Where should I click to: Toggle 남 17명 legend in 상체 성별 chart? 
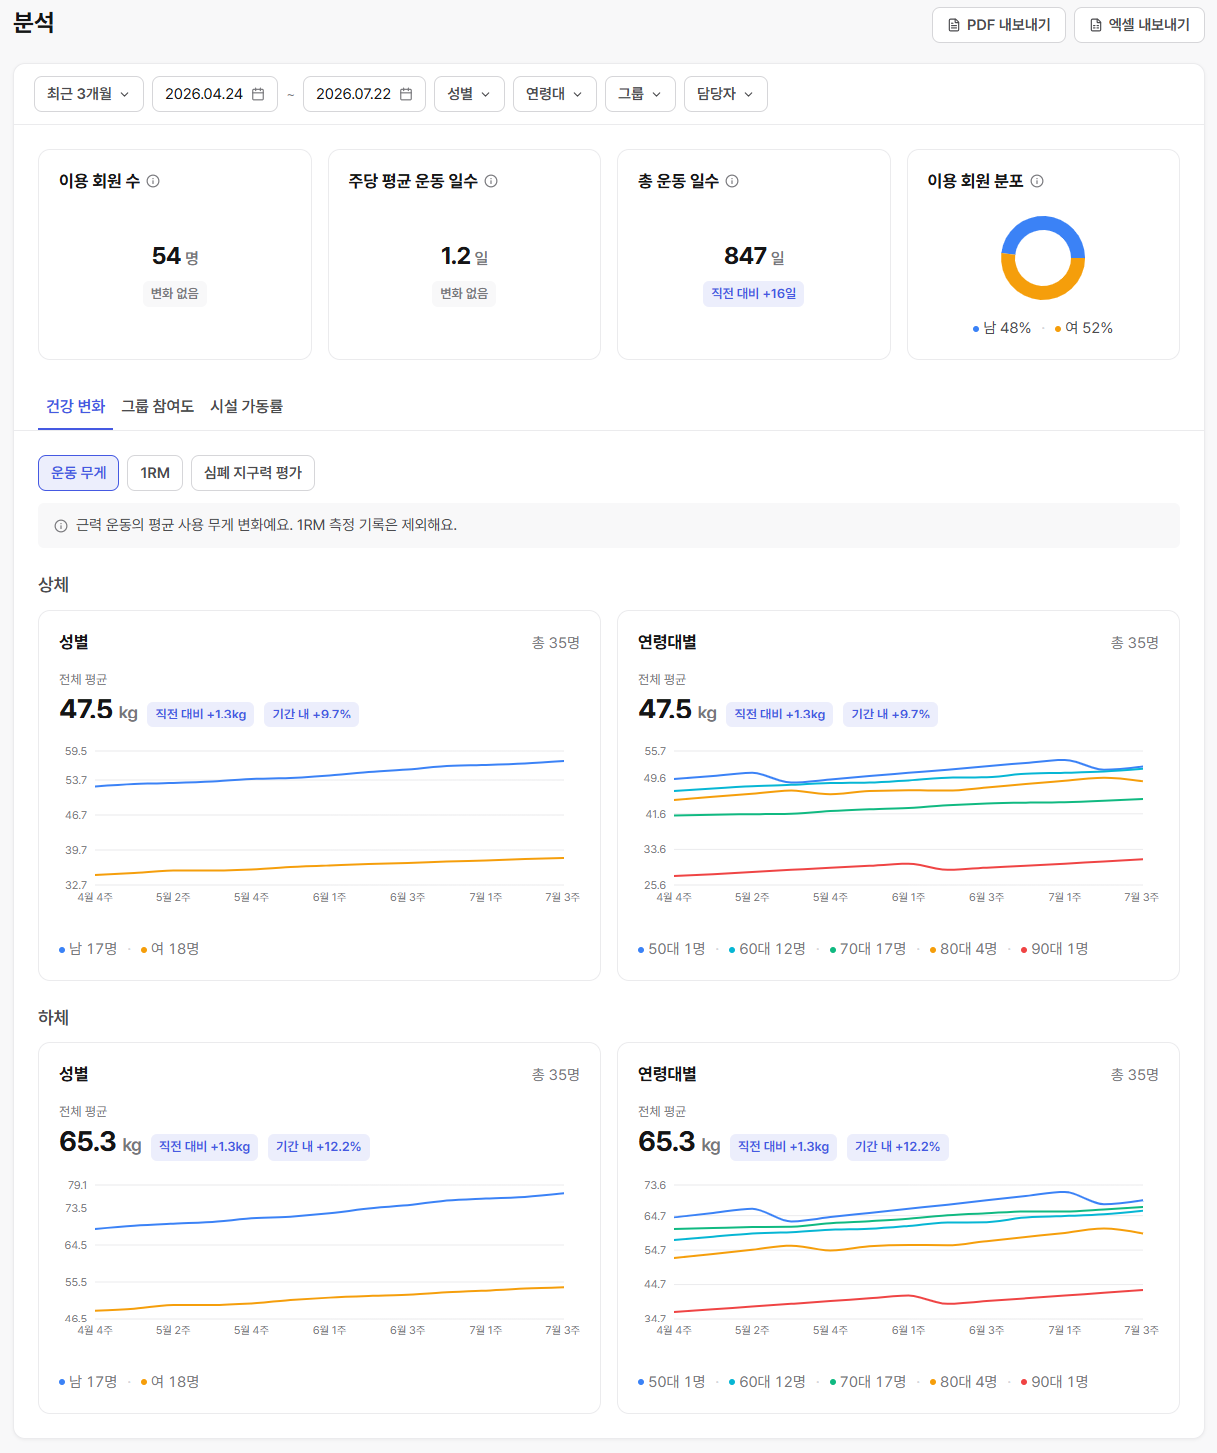[88, 949]
